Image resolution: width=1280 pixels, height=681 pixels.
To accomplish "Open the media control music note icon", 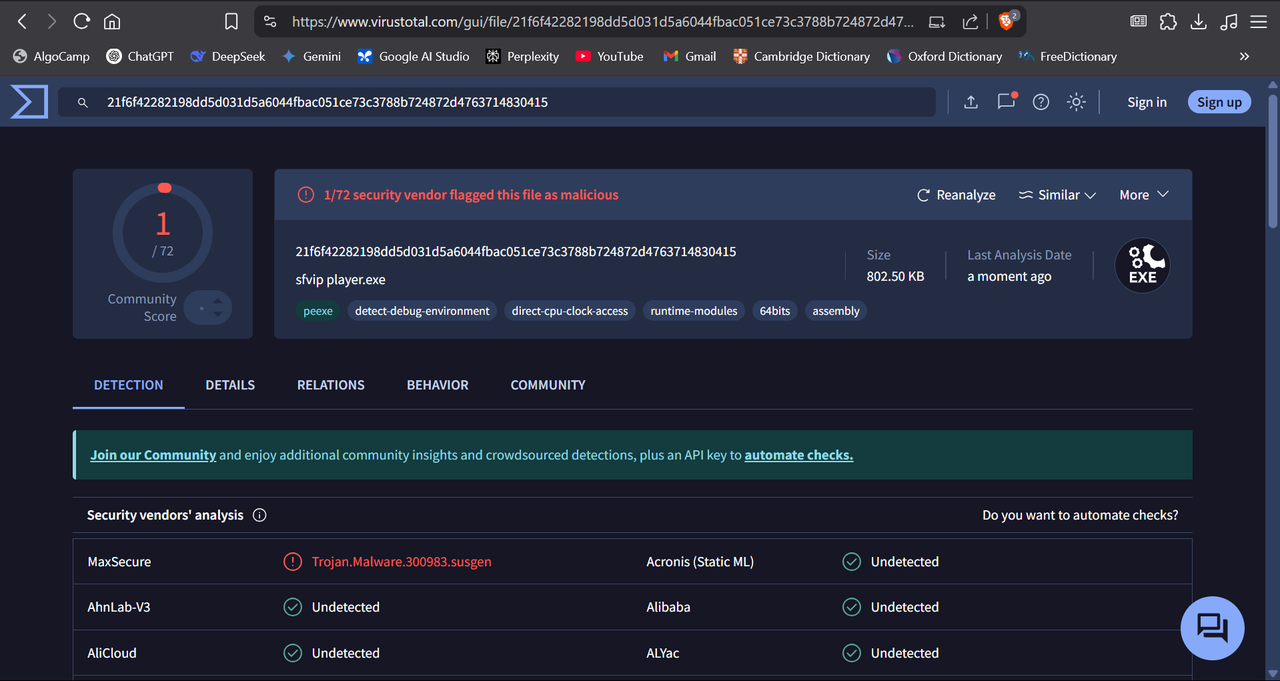I will [1229, 21].
